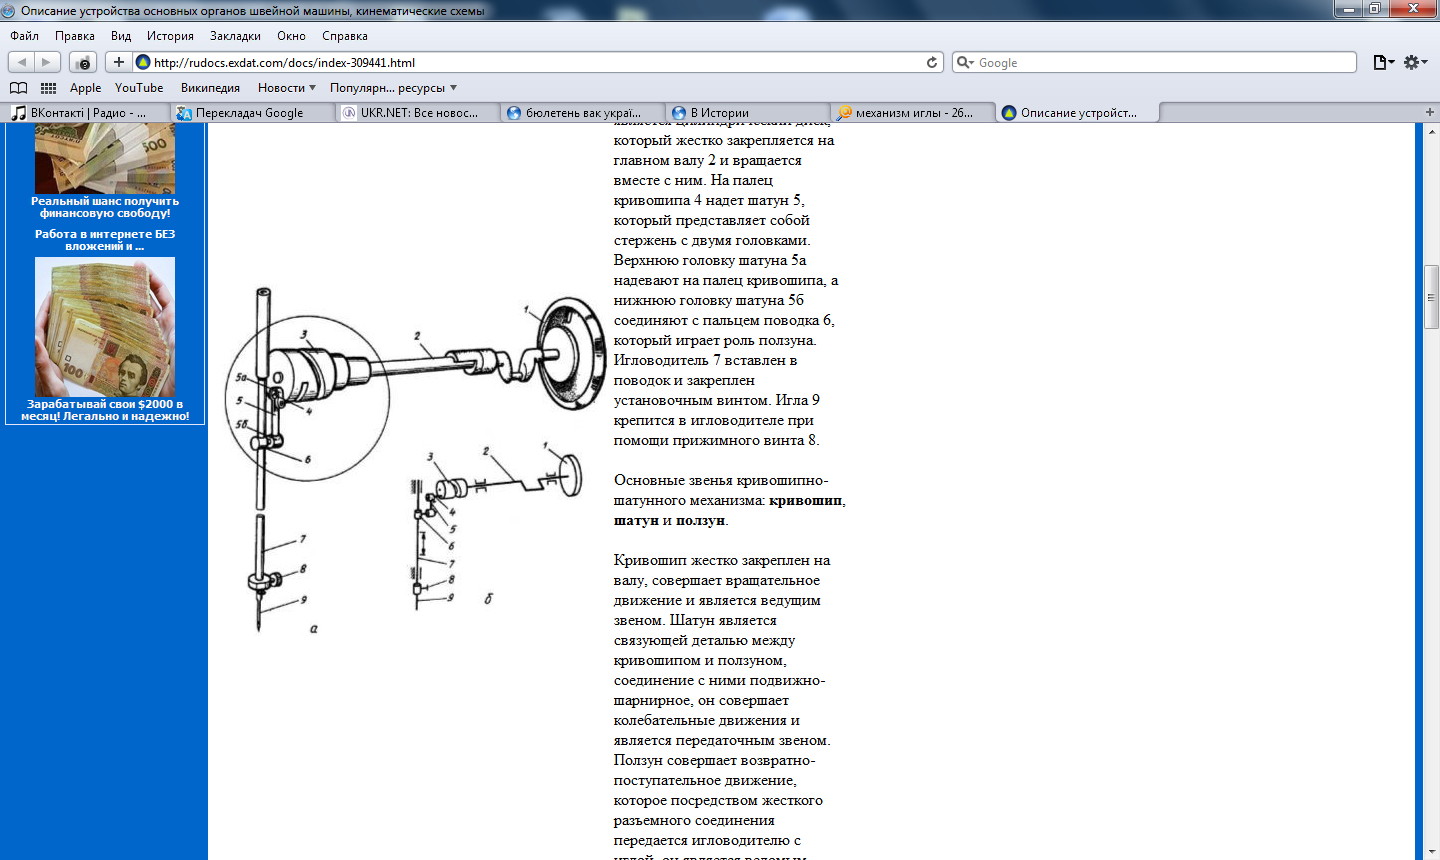The width and height of the screenshot is (1440, 860).
Task: Switch to the UKR.NET tab
Action: [417, 113]
